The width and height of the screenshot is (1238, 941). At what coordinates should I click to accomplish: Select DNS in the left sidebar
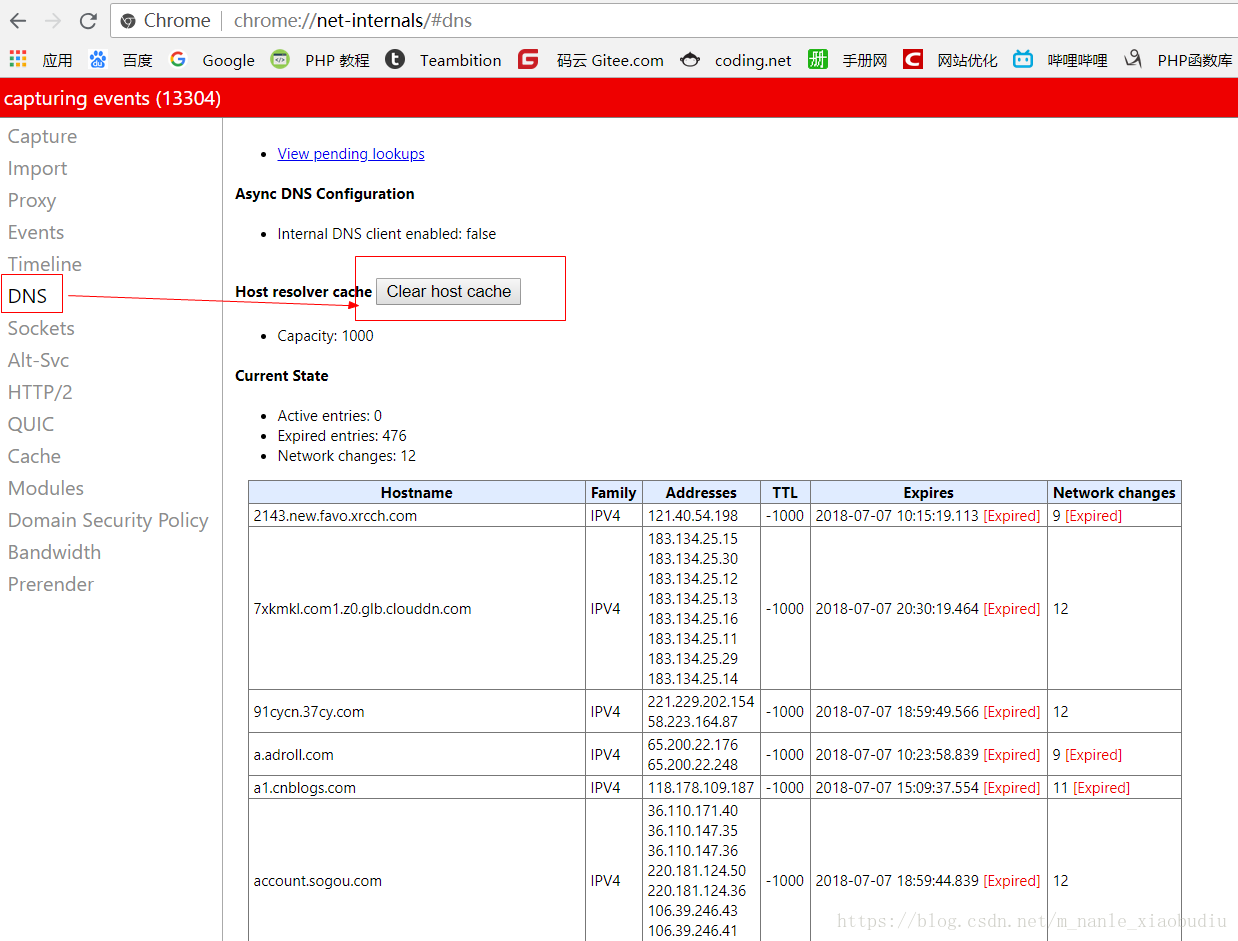[28, 296]
